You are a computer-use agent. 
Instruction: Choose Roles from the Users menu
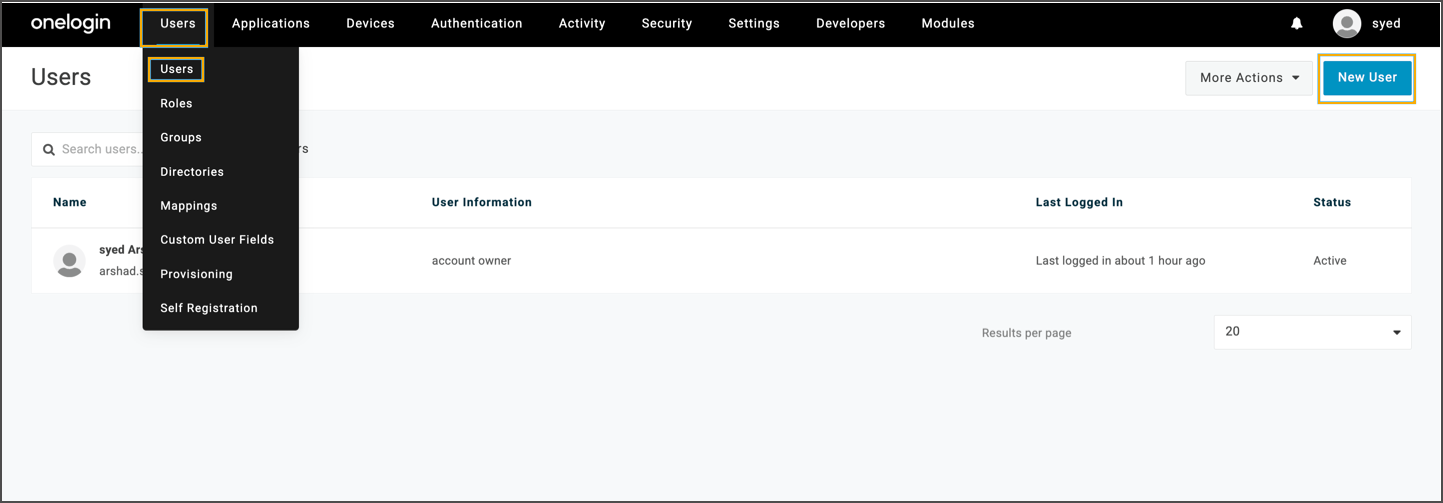point(176,103)
